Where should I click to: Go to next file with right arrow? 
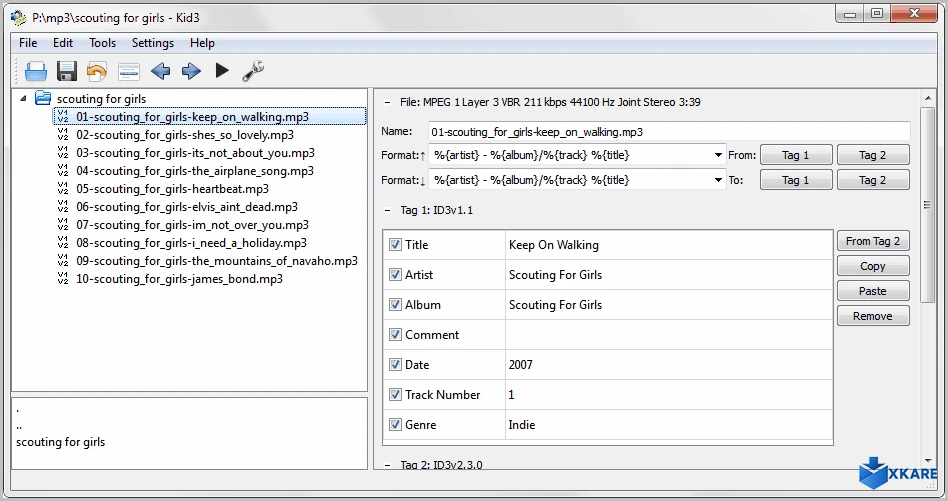tap(191, 71)
